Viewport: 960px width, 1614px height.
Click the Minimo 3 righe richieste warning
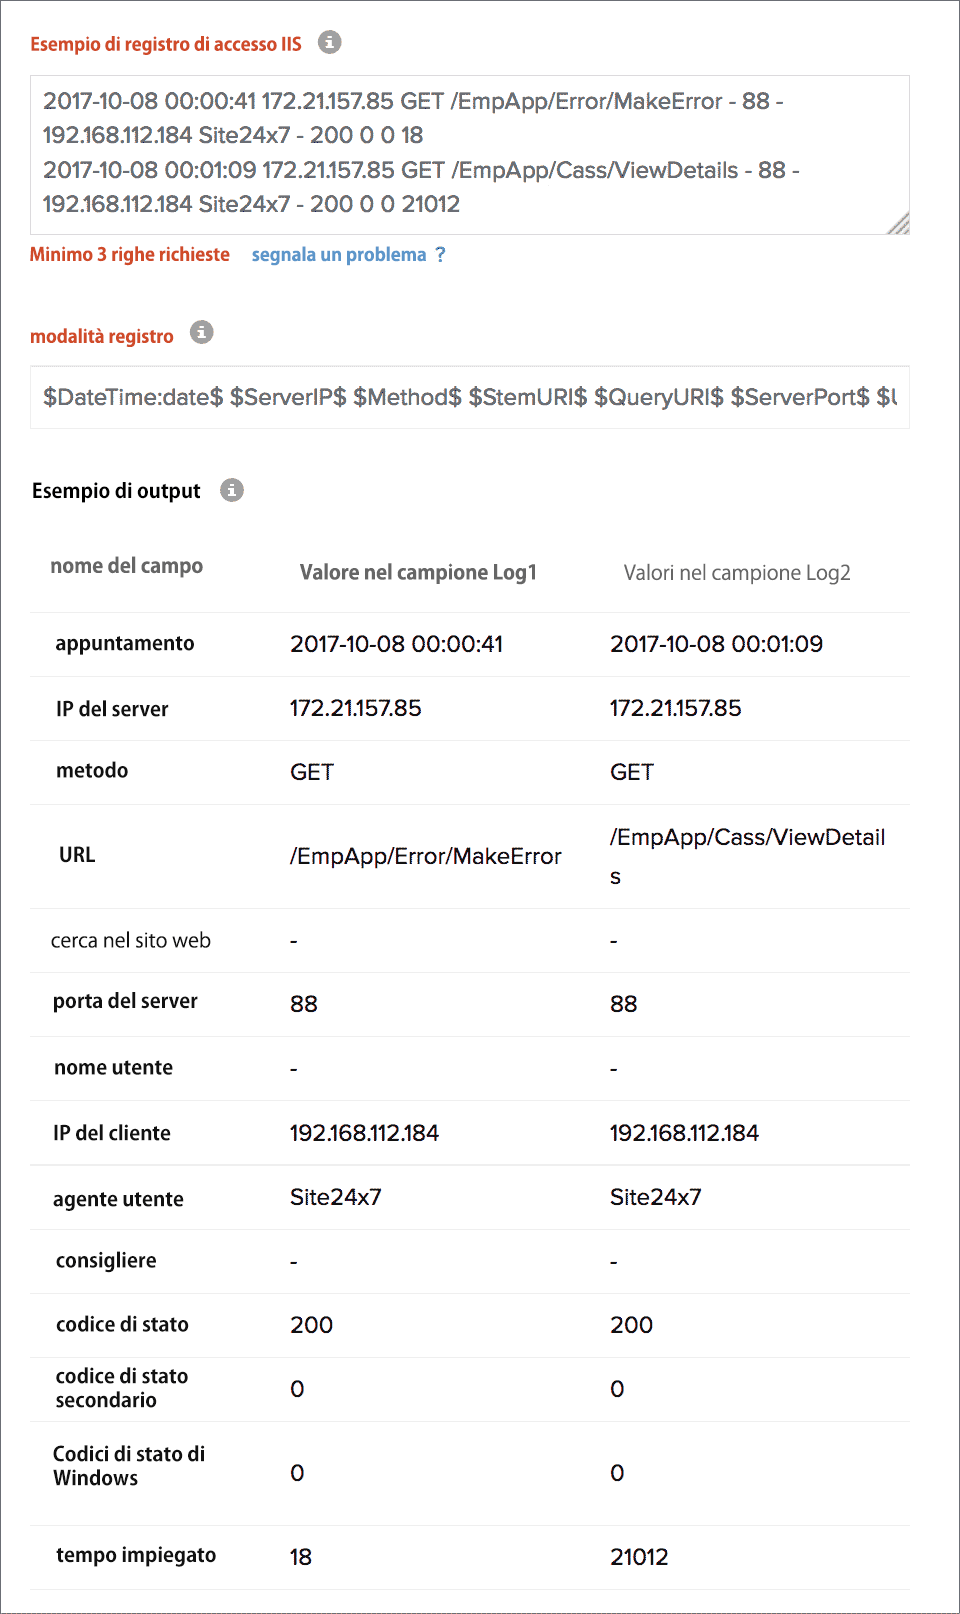click(129, 255)
